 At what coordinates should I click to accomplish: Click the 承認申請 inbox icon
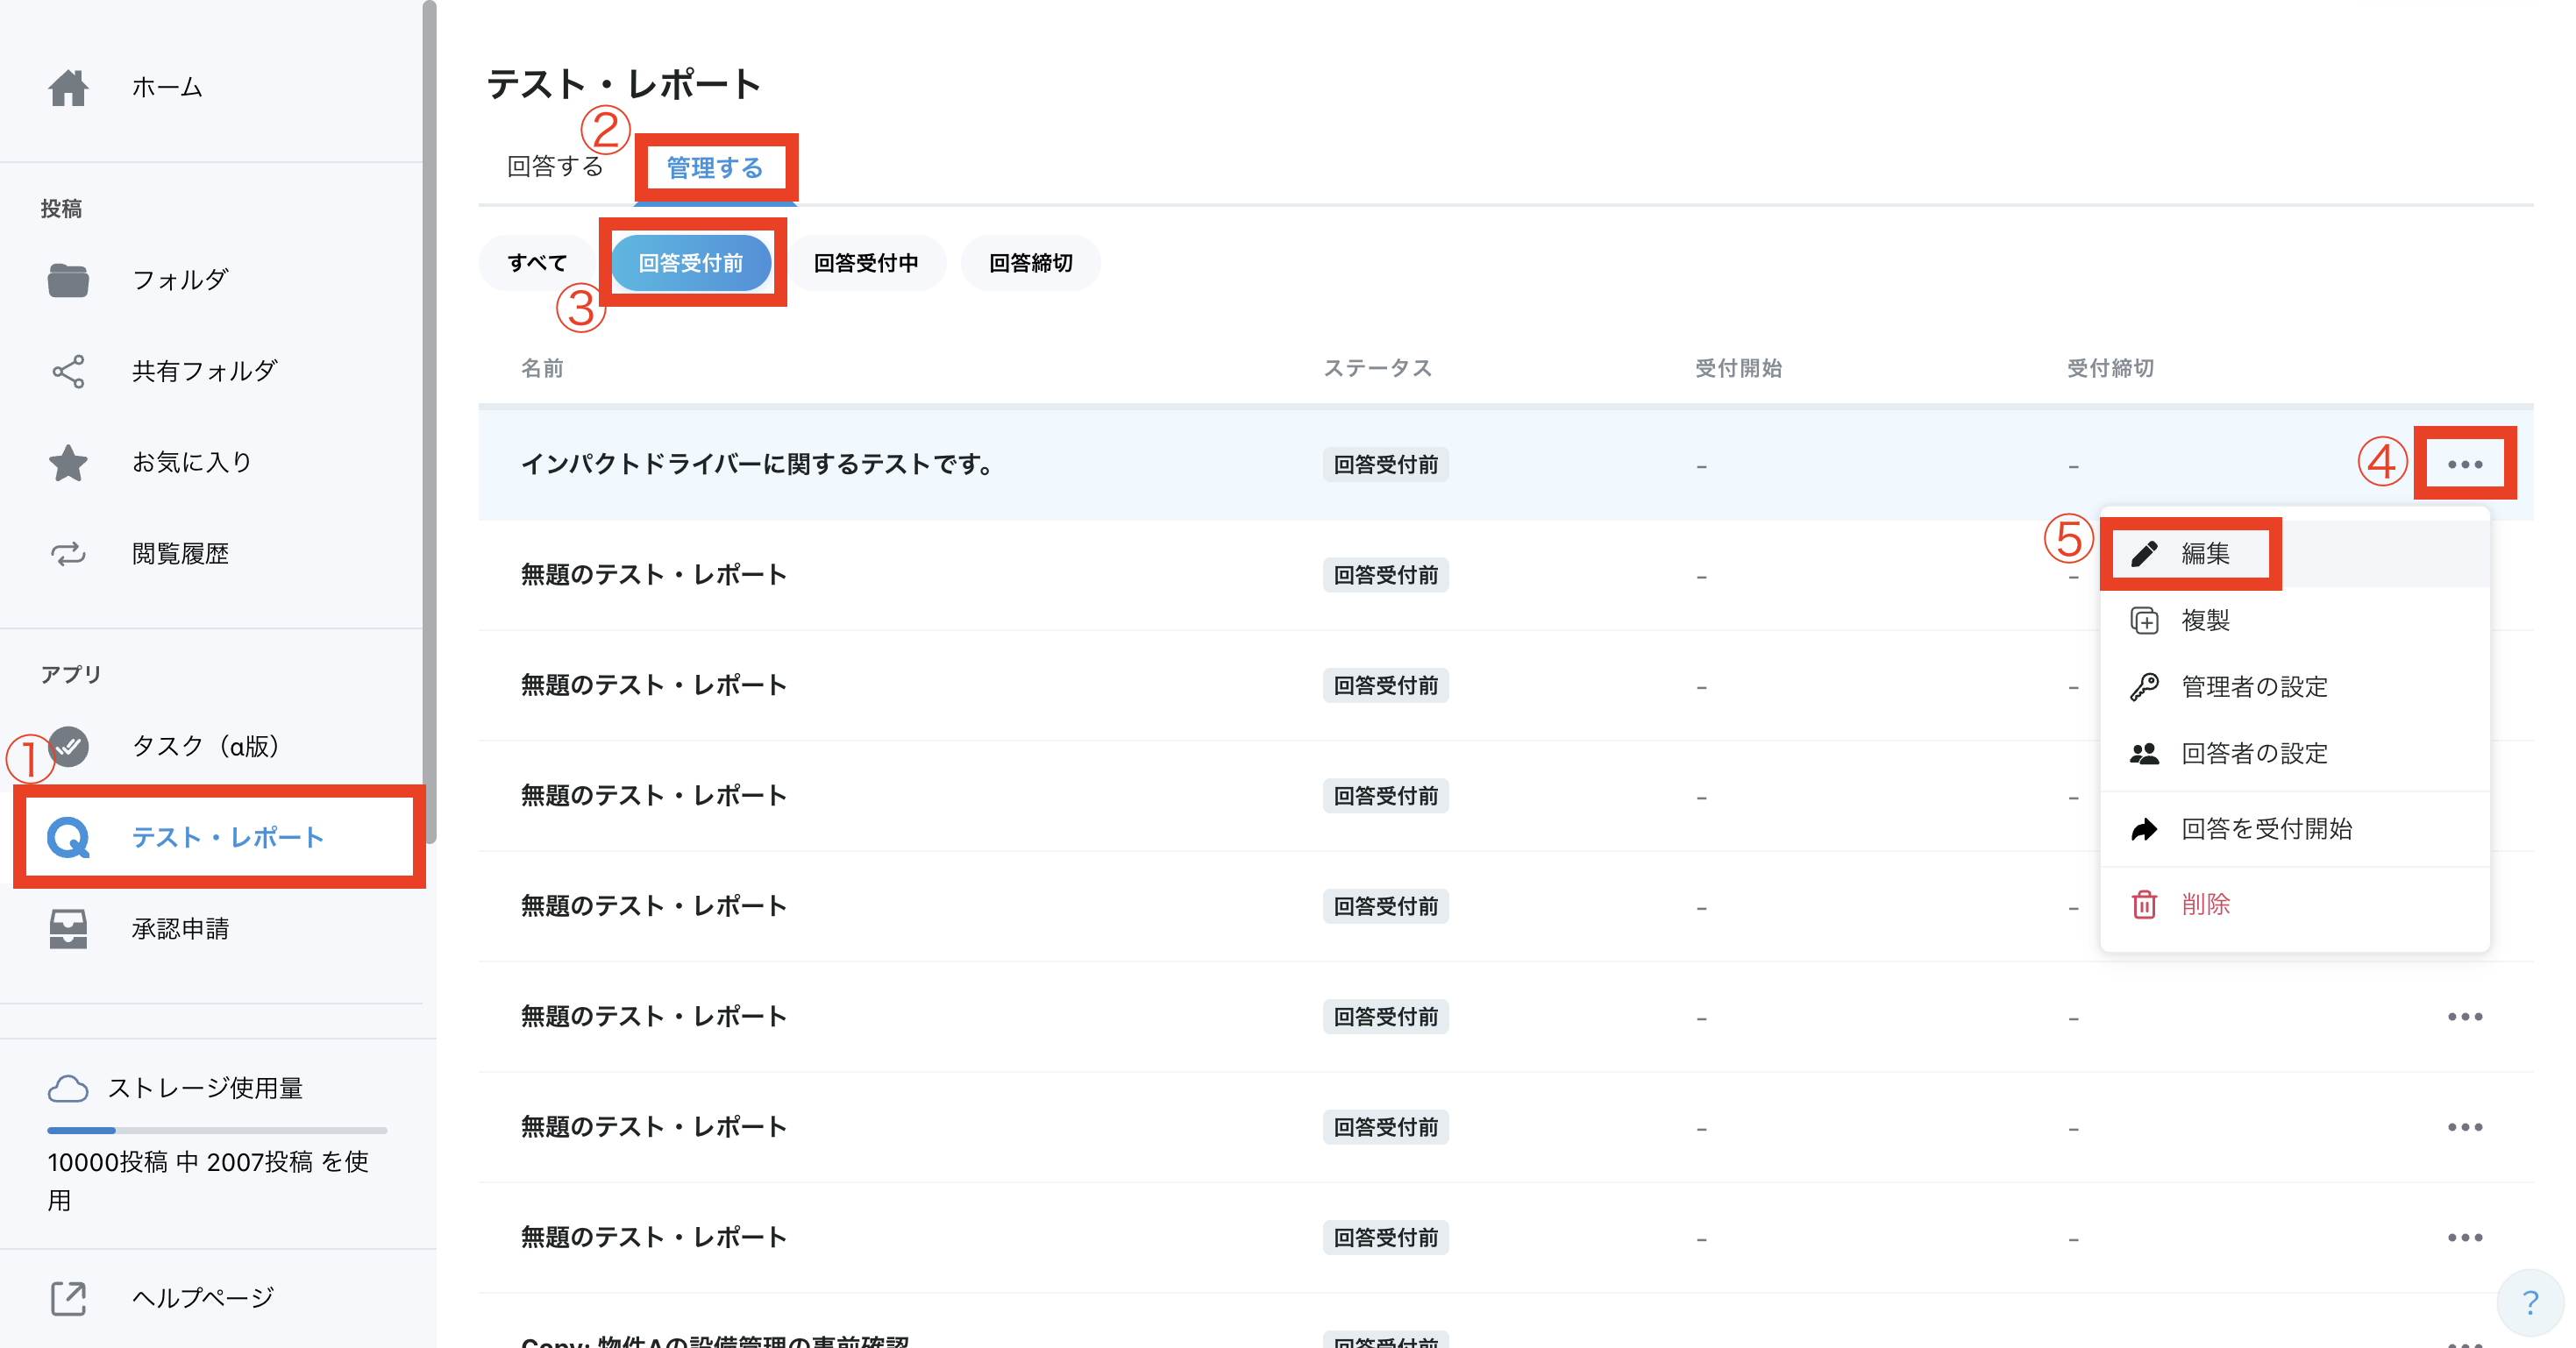click(x=68, y=928)
